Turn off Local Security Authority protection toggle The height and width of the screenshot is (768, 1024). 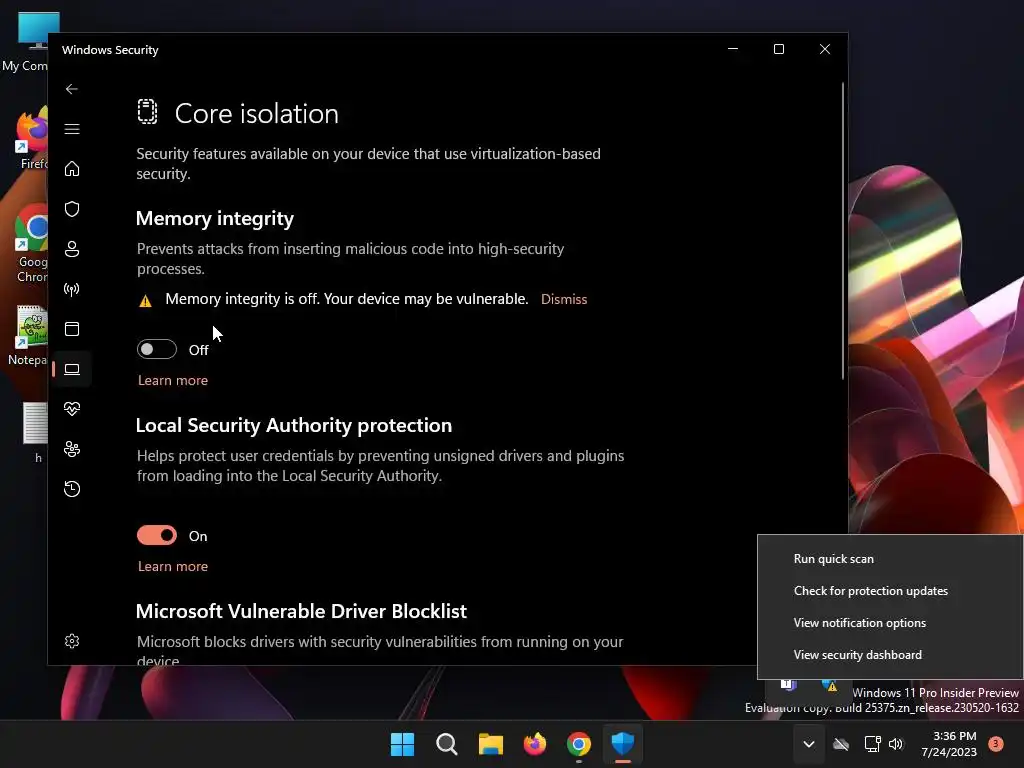(157, 536)
